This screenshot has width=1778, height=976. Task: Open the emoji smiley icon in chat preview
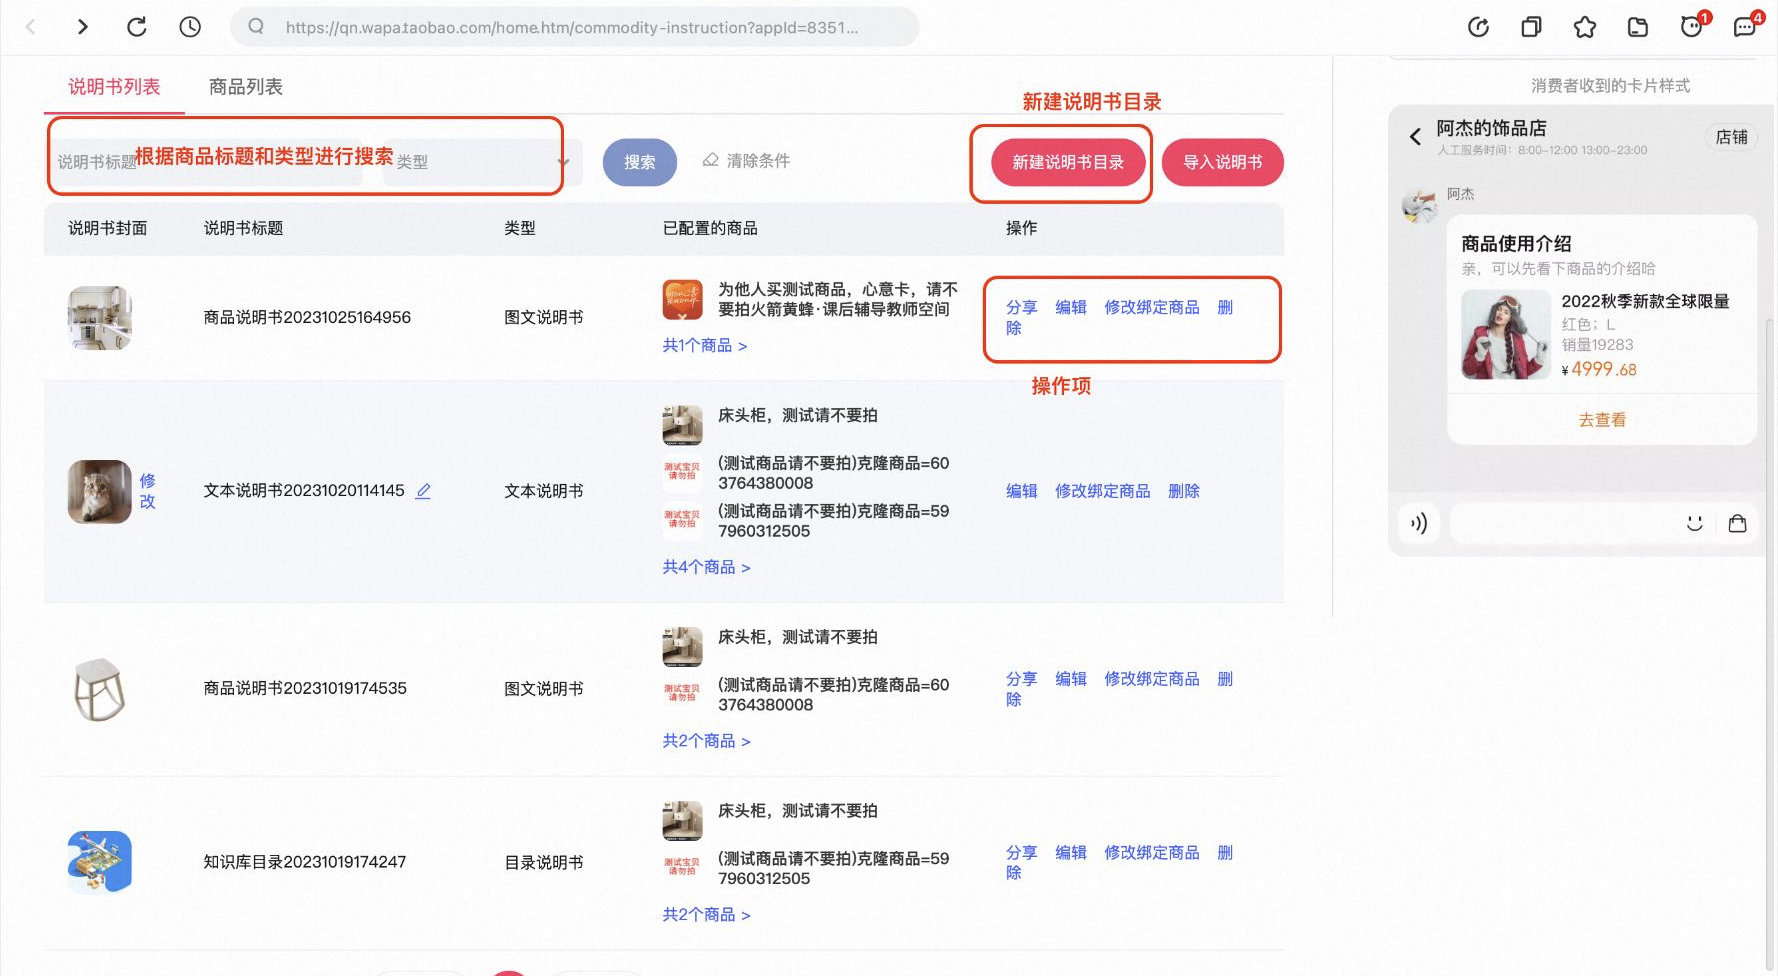(1694, 523)
